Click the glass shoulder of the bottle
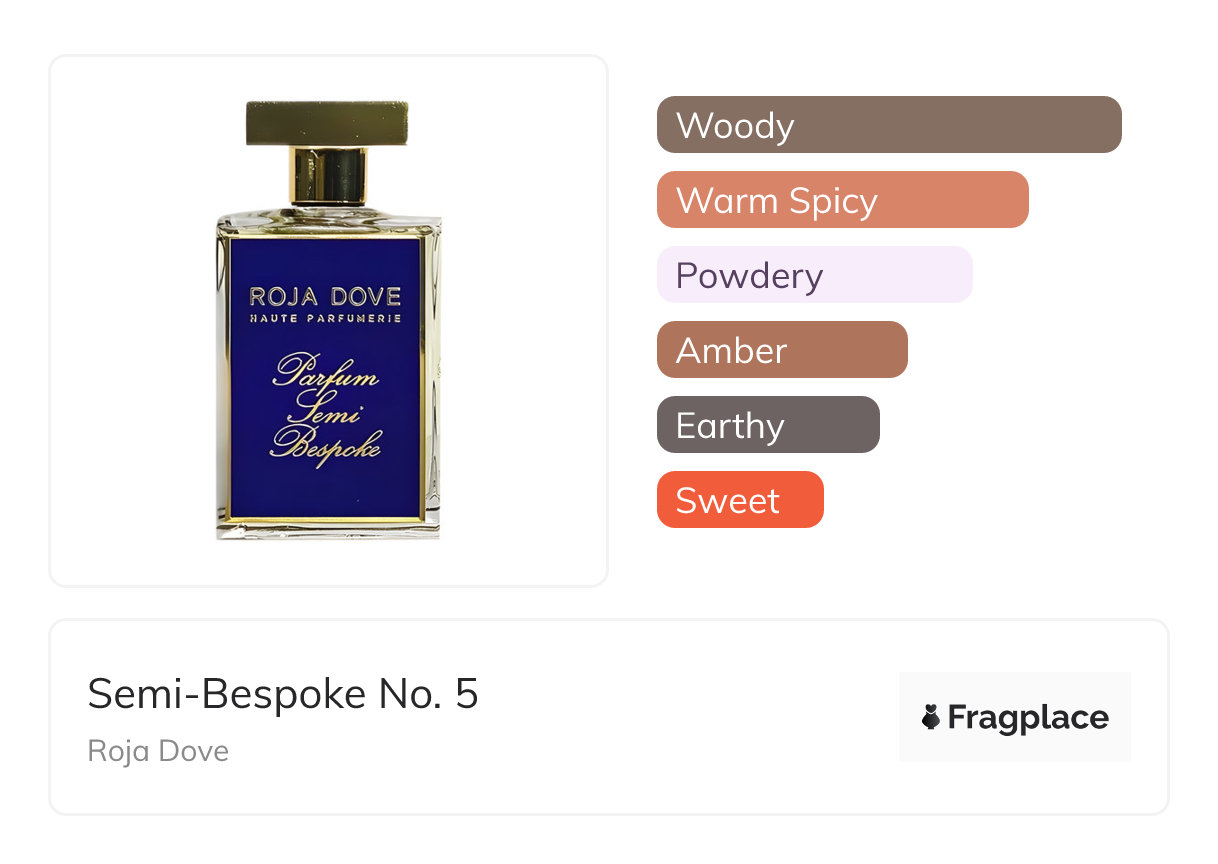The width and height of the screenshot is (1218, 864). click(x=327, y=218)
